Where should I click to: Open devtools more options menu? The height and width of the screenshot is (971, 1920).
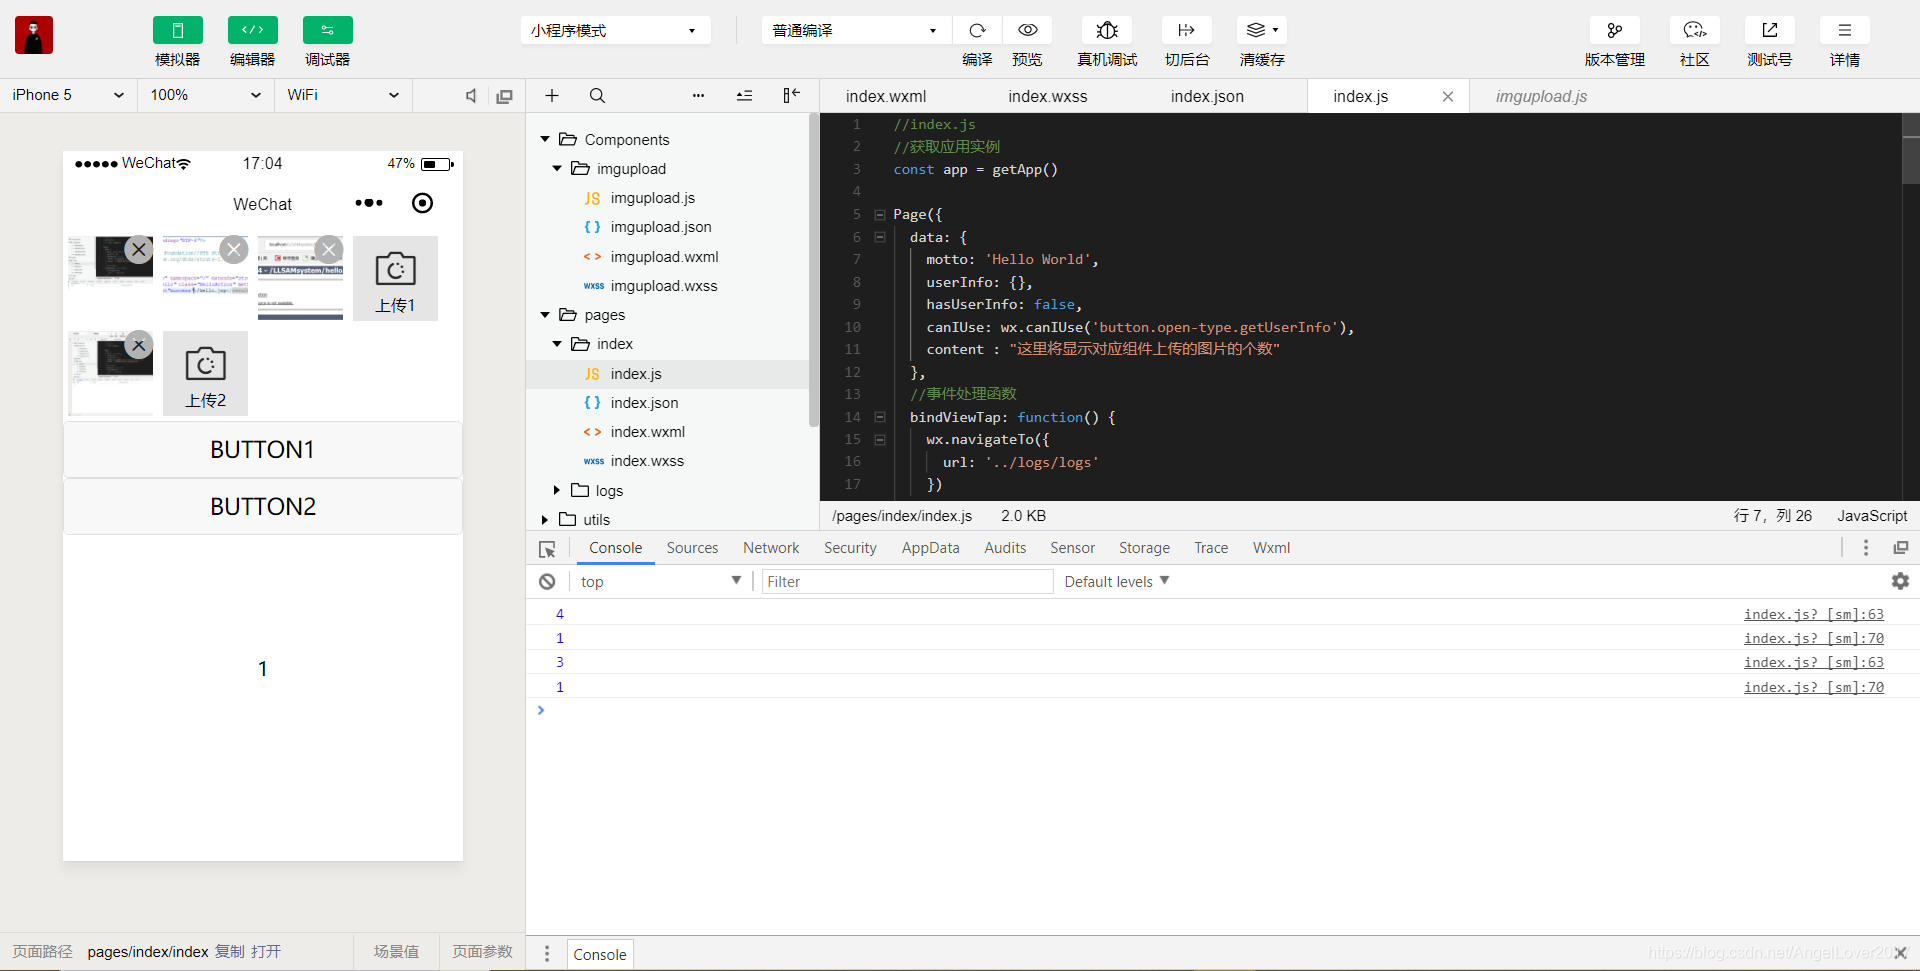tap(1865, 547)
